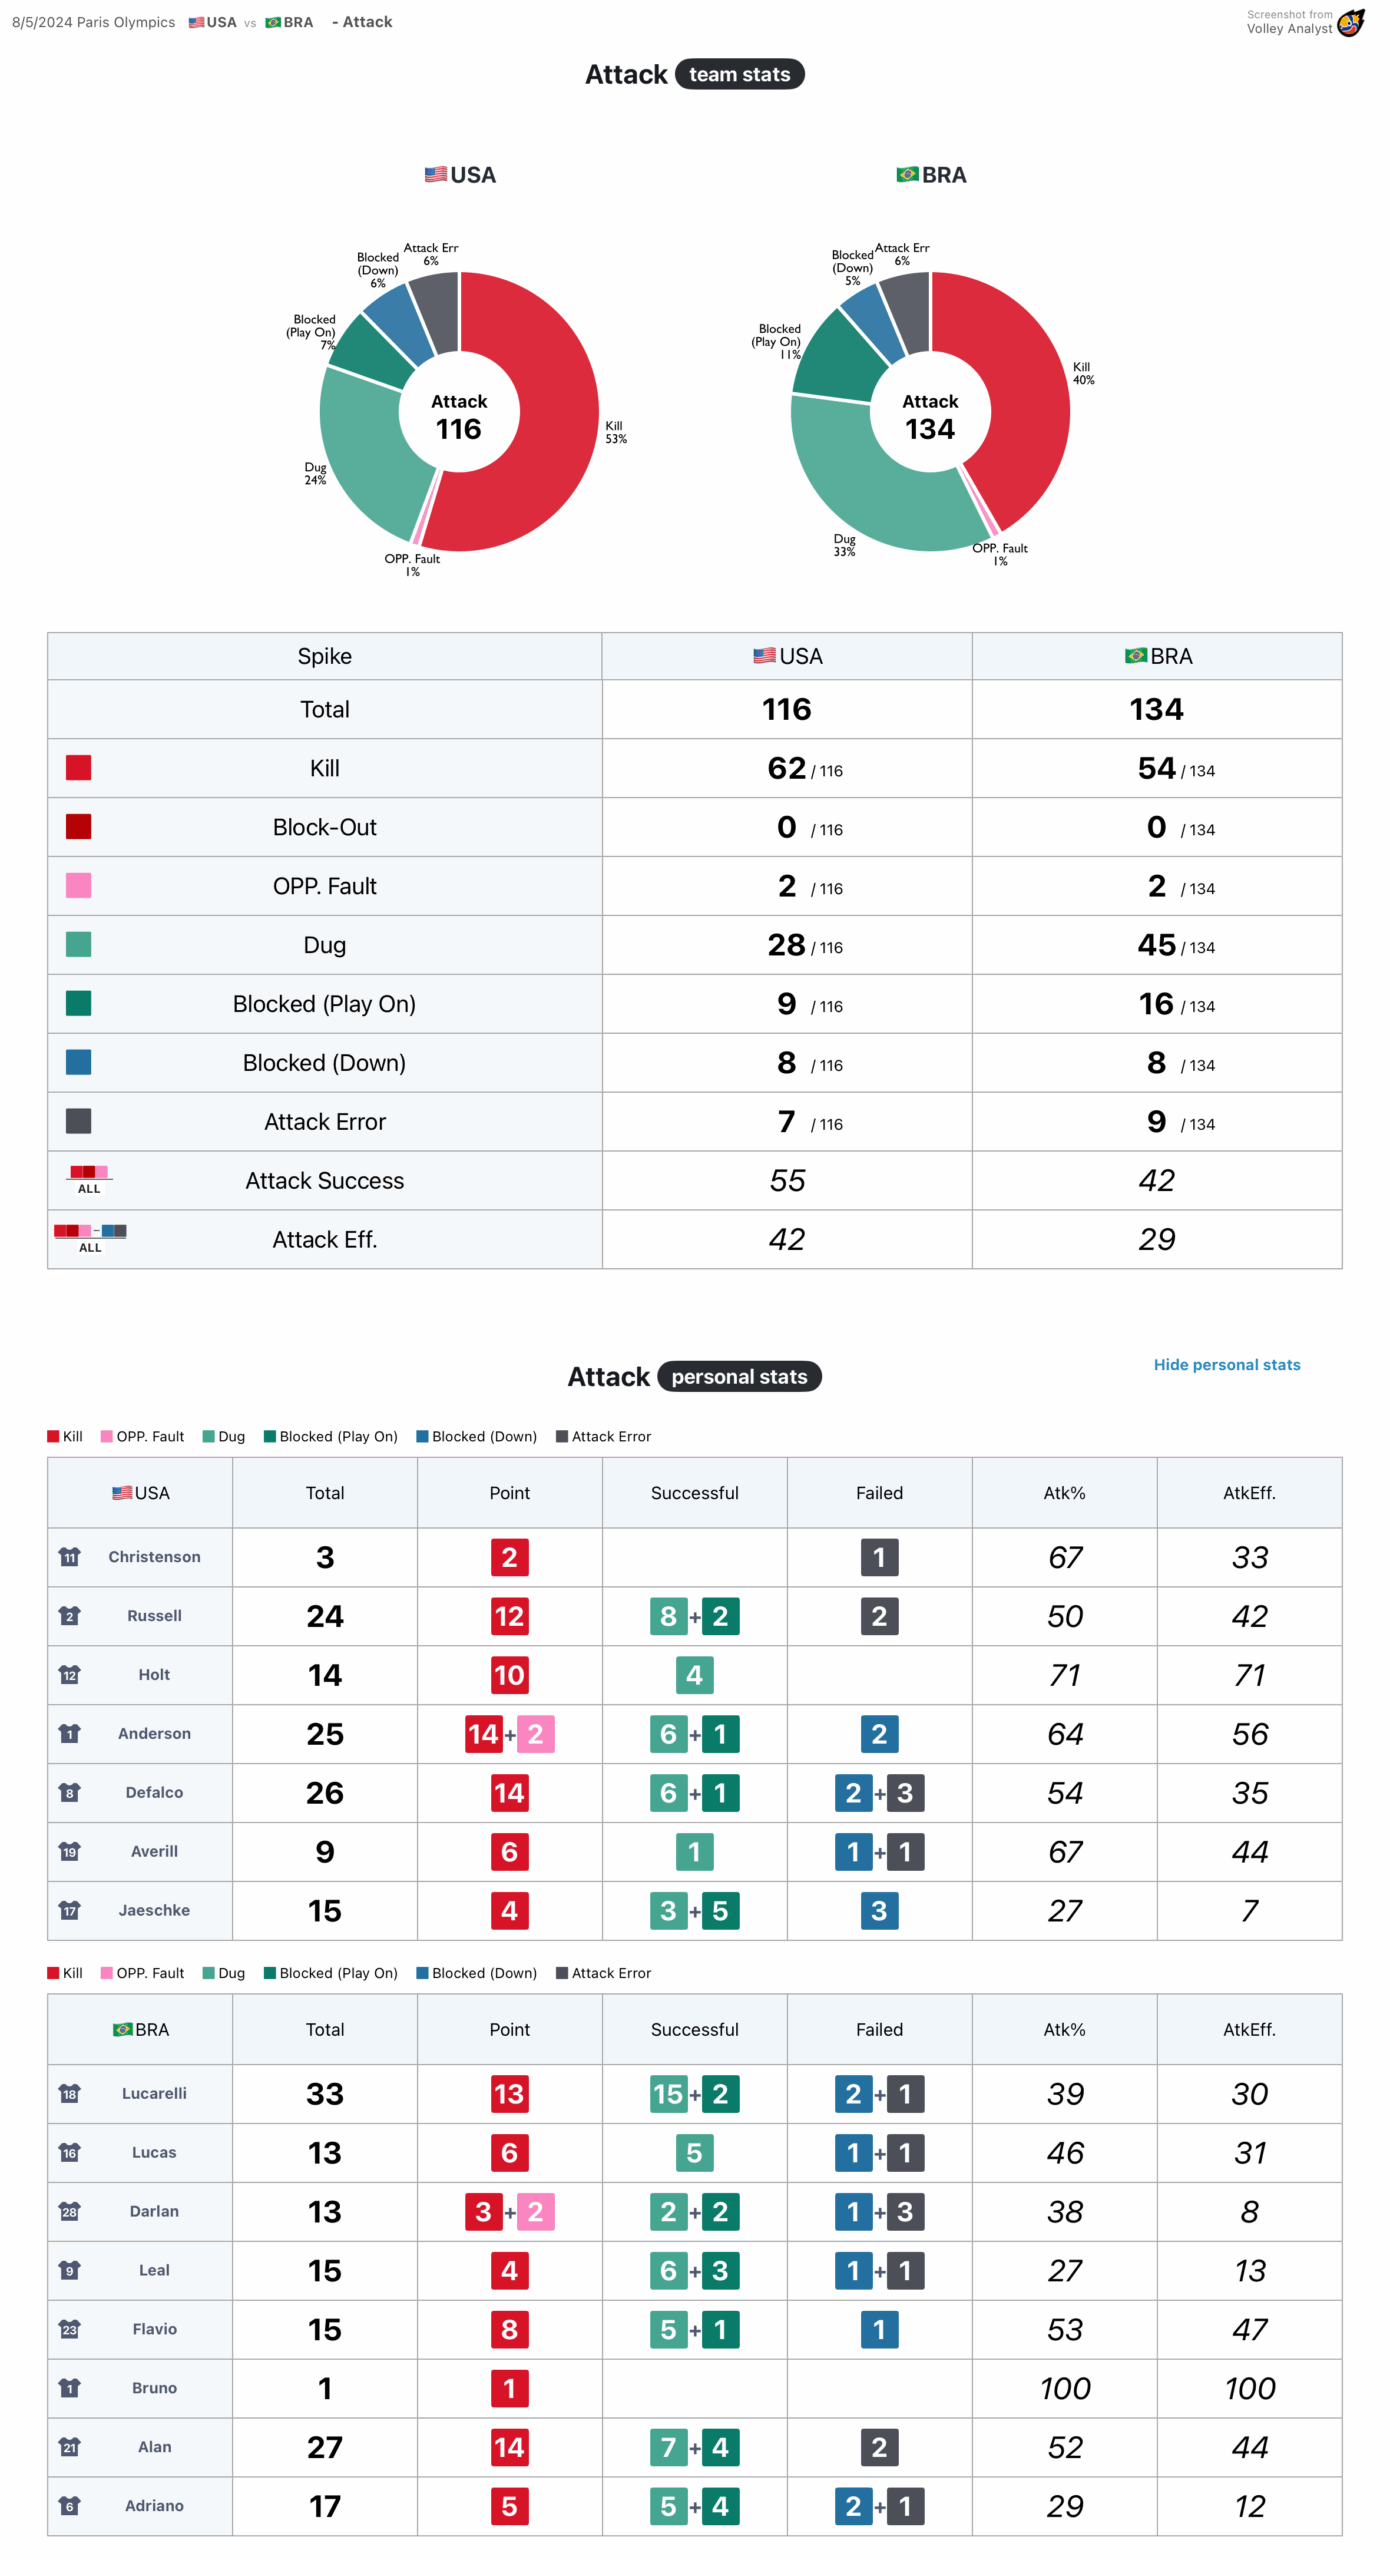Image resolution: width=1390 pixels, height=2560 pixels.
Task: Click the team stats badge
Action: coord(739,75)
